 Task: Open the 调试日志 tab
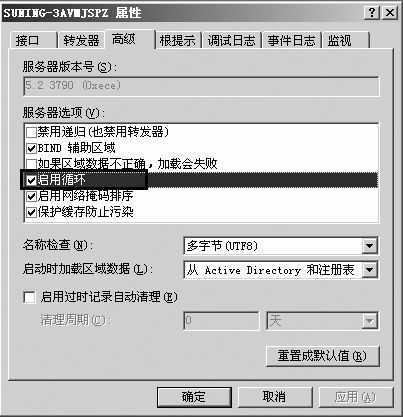[231, 41]
